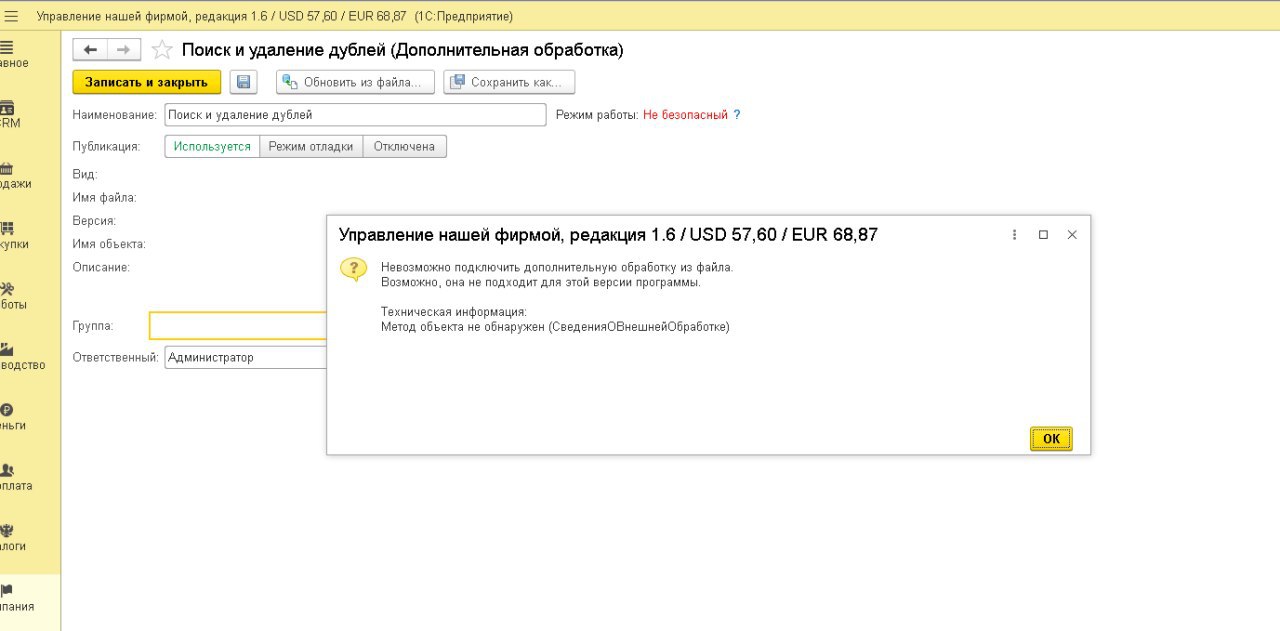Image resolution: width=1280 pixels, height=631 pixels.
Task: Open the blue question mark help link
Action: (737, 115)
